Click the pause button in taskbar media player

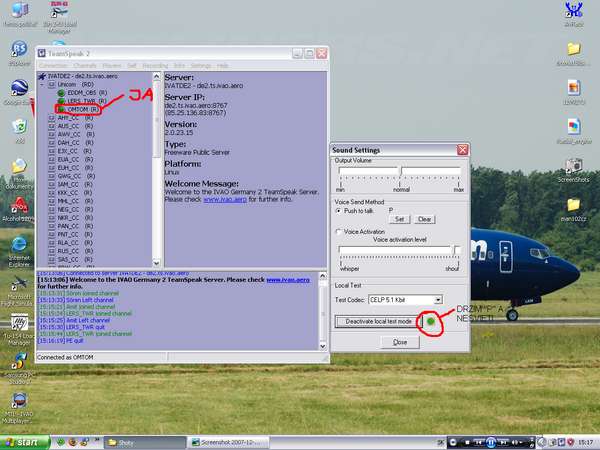tap(491, 443)
